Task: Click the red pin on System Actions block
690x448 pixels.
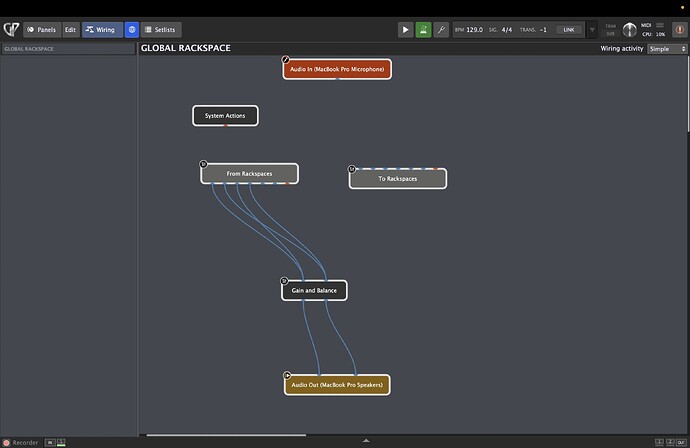Action: tap(226, 125)
